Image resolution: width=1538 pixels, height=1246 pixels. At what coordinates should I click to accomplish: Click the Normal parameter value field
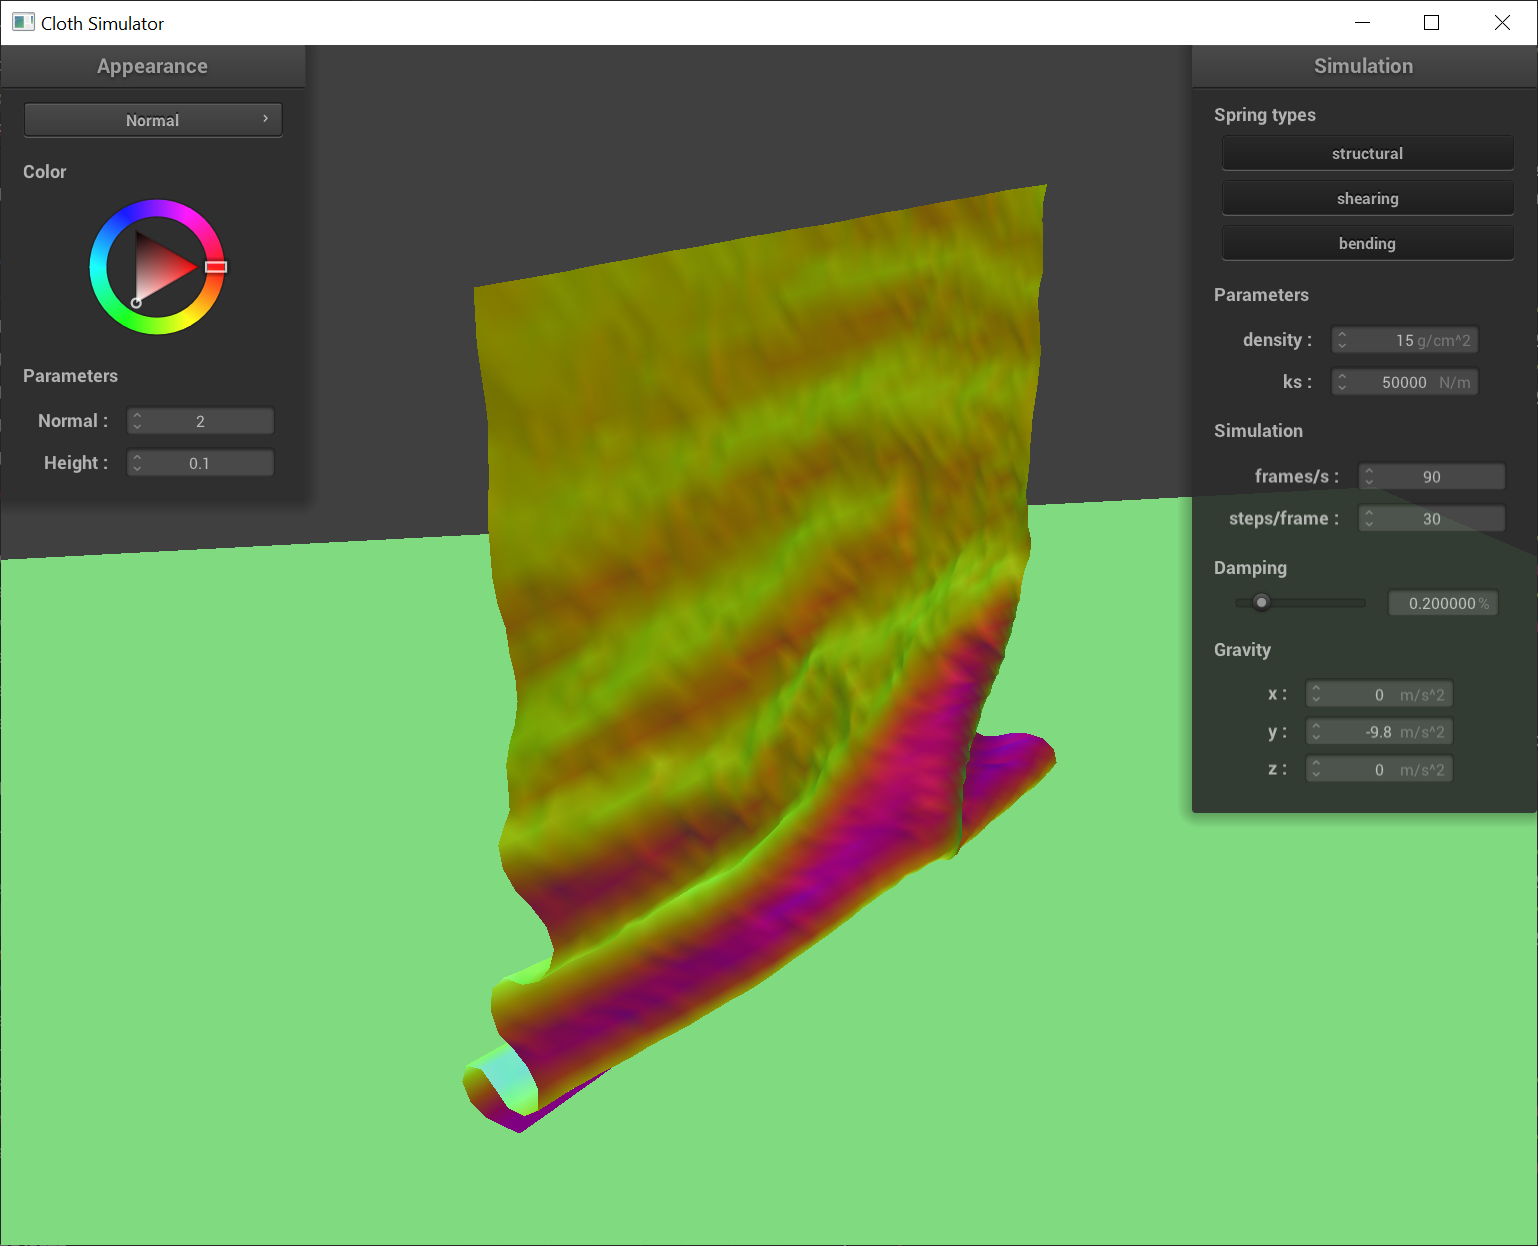pyautogui.click(x=200, y=421)
